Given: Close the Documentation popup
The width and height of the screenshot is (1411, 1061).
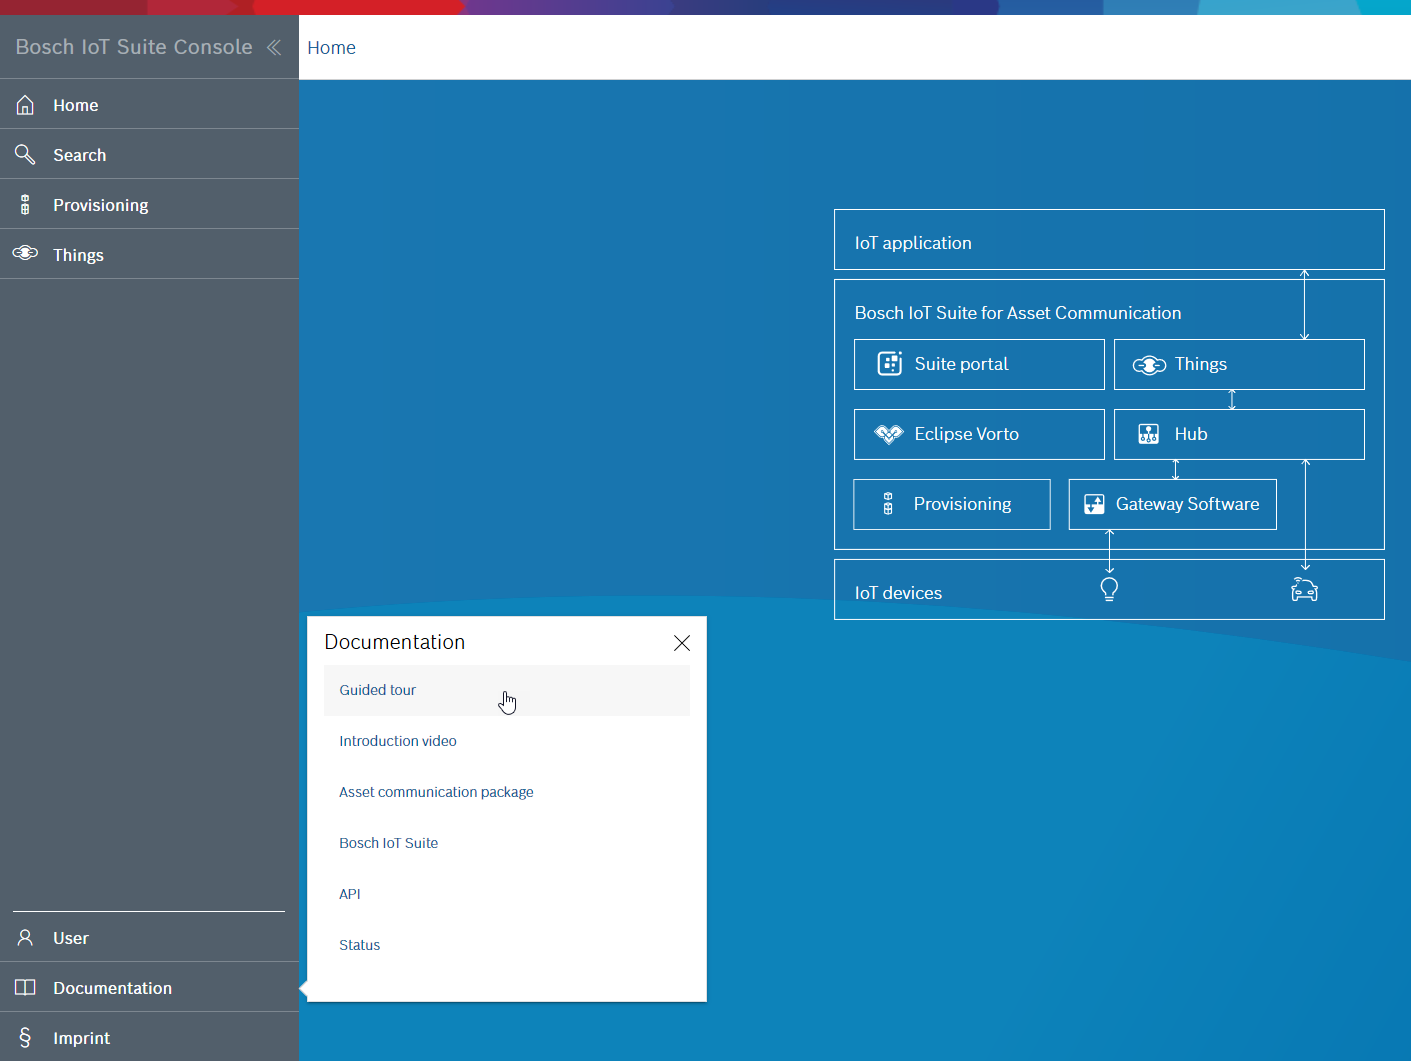Looking at the screenshot, I should coord(682,643).
